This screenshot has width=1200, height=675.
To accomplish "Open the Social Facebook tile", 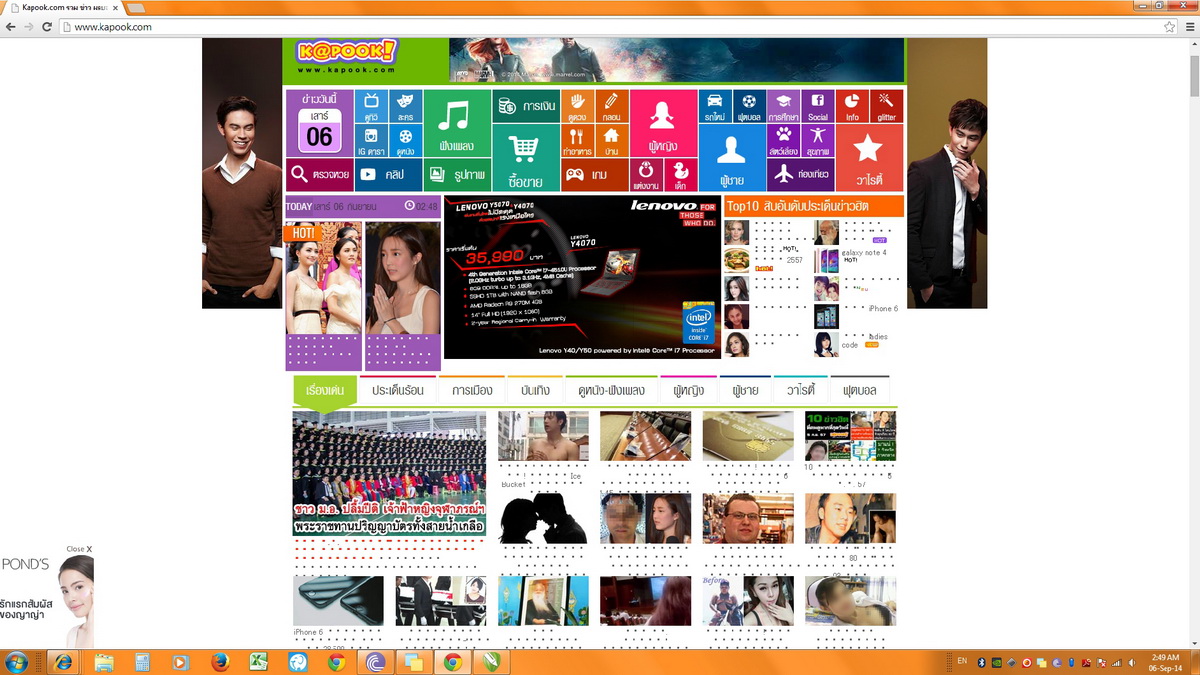I will [x=818, y=106].
